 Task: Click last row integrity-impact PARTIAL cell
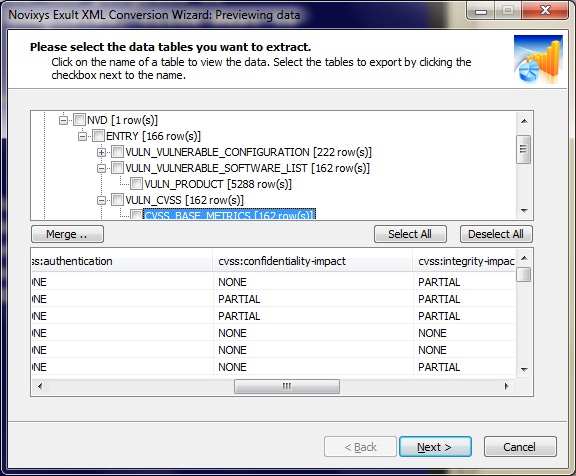click(x=465, y=367)
